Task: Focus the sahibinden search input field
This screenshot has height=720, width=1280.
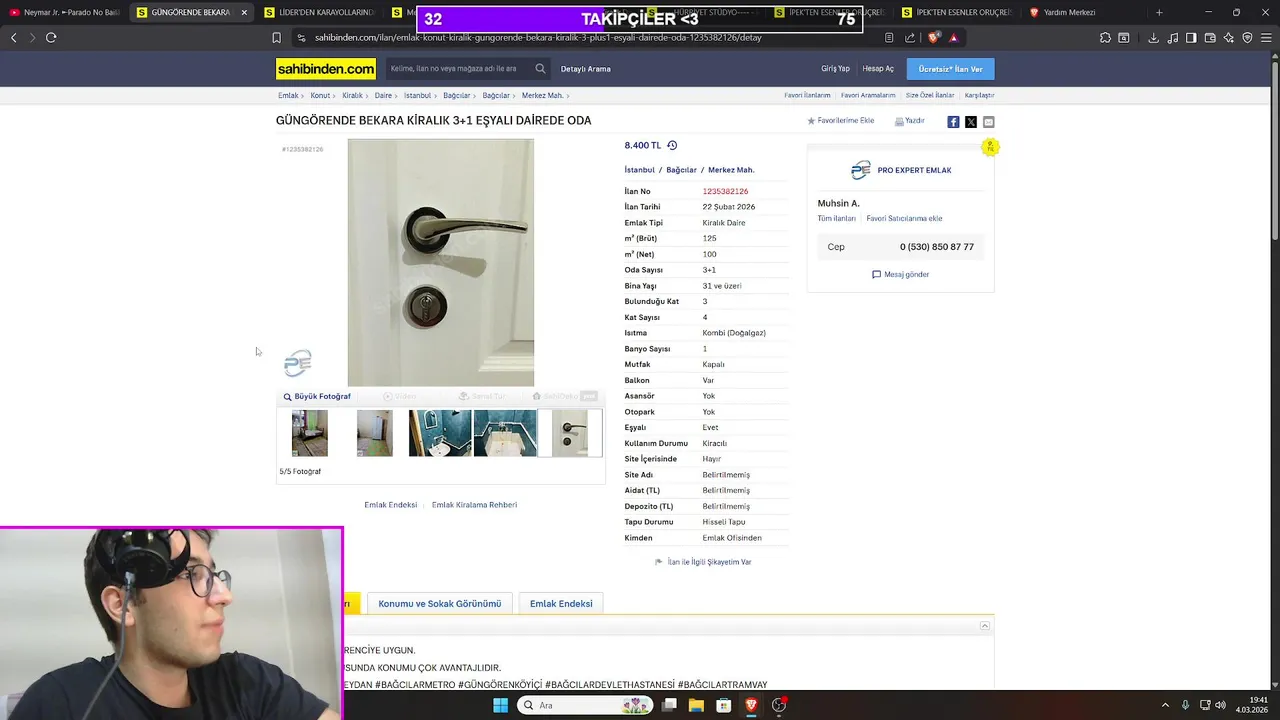Action: [459, 69]
